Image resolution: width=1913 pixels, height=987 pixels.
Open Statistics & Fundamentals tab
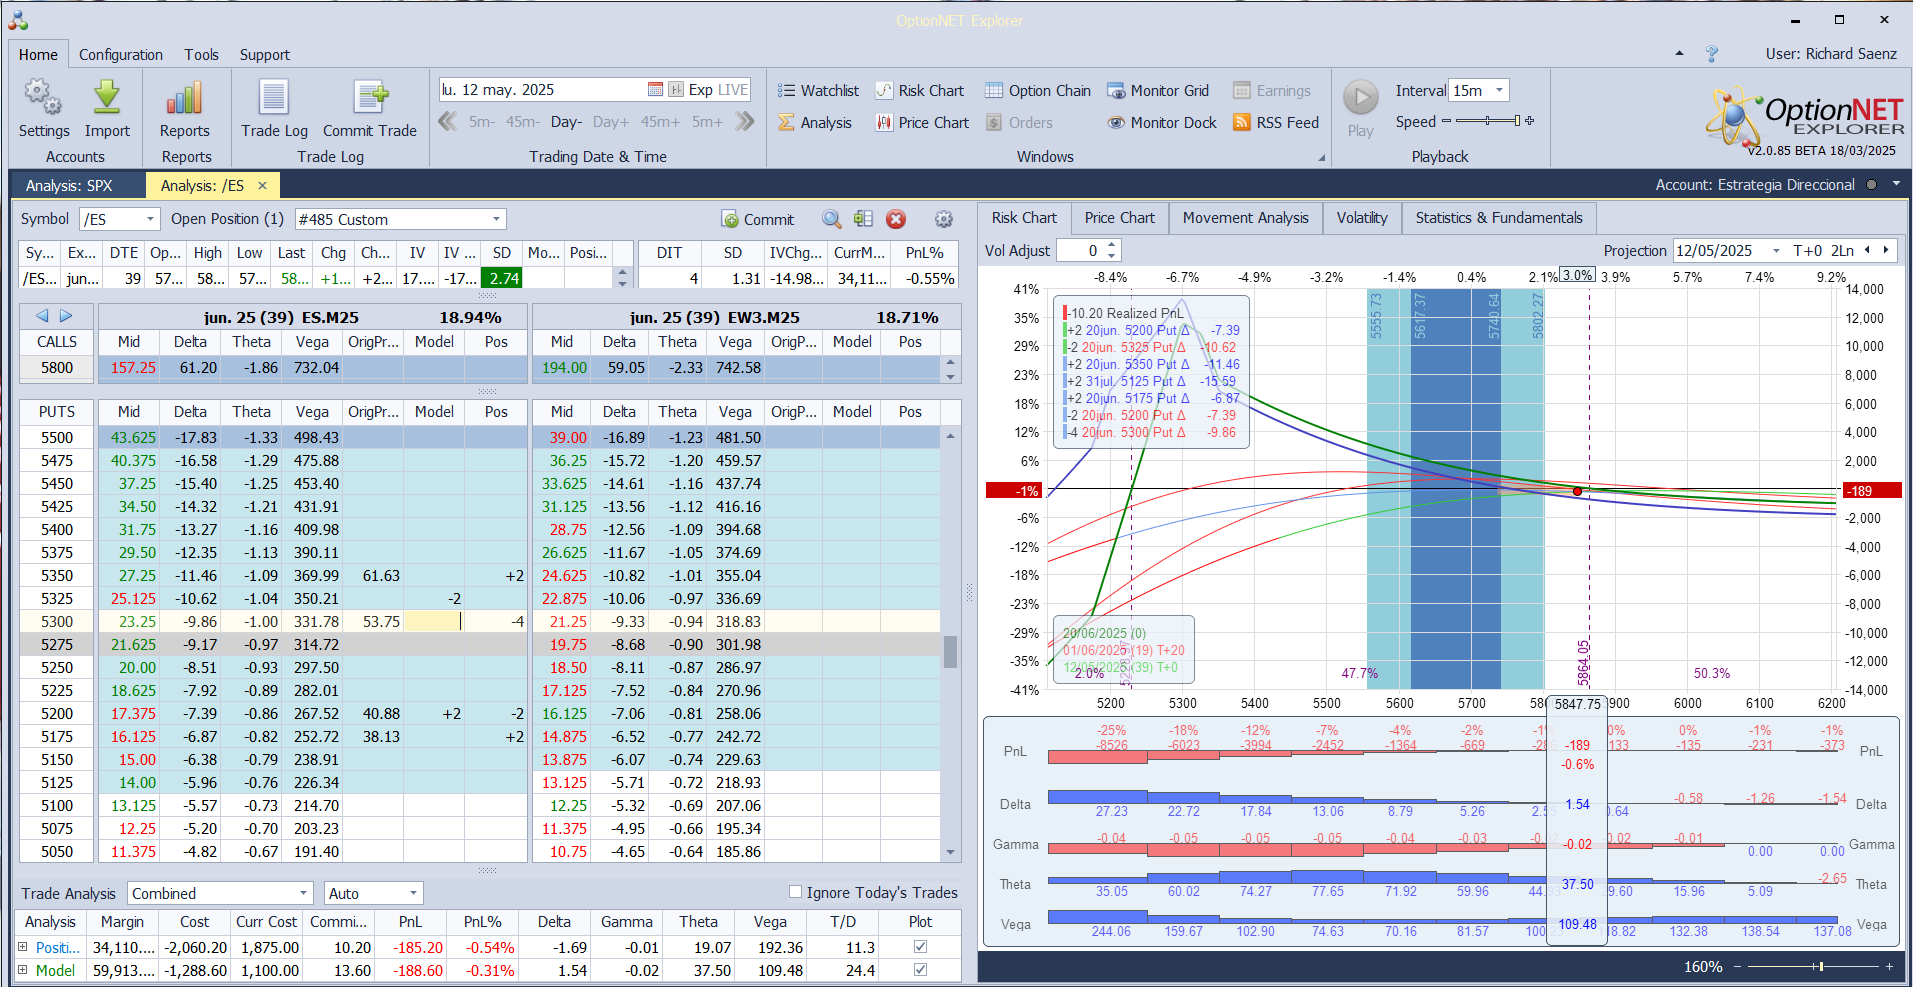[x=1499, y=218]
